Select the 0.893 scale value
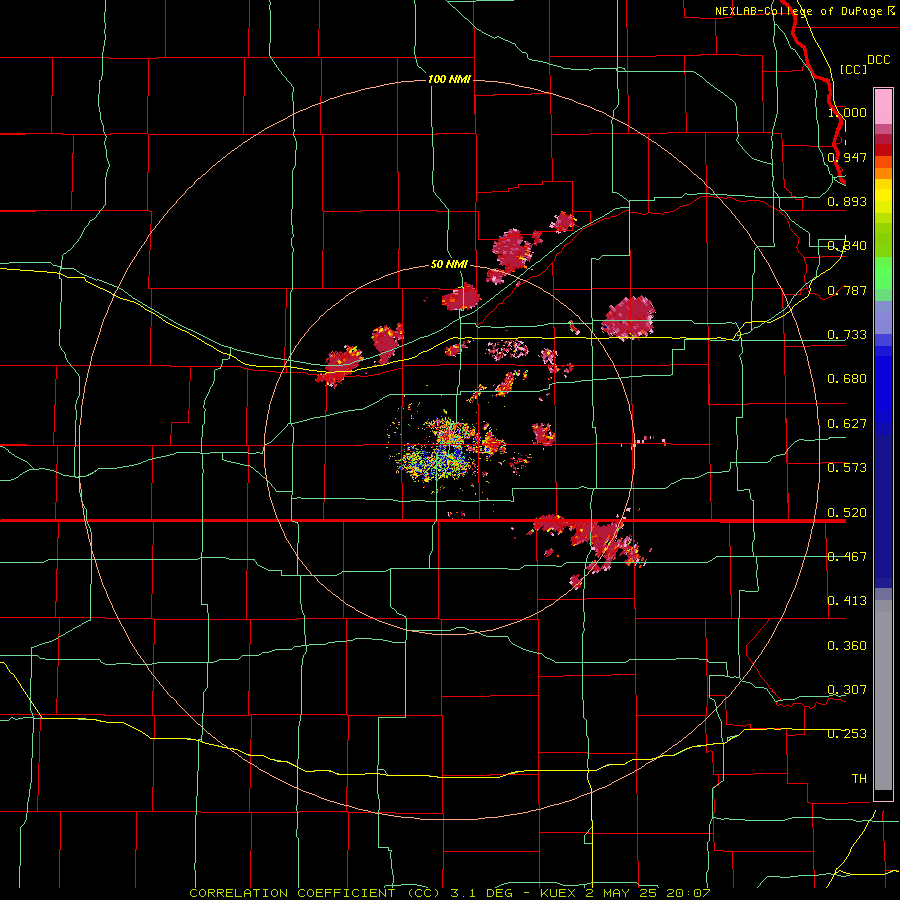Image resolution: width=900 pixels, height=900 pixels. pyautogui.click(x=847, y=201)
